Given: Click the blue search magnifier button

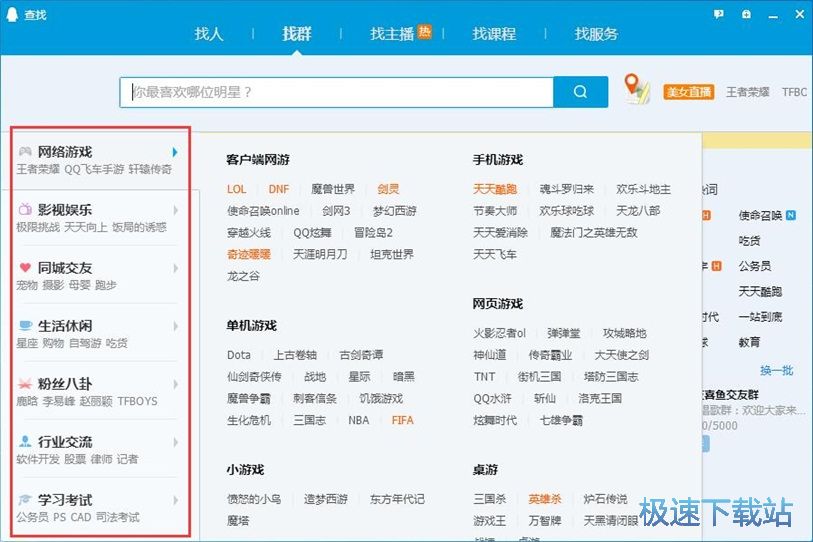Looking at the screenshot, I should (x=580, y=92).
